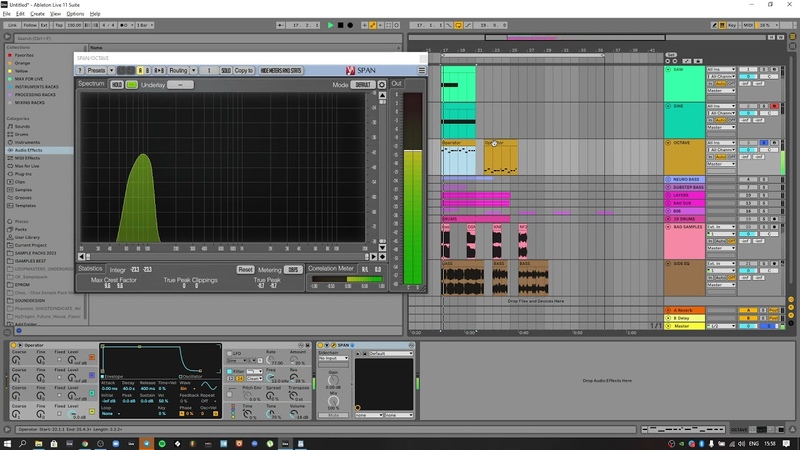
Task: Start playback with the green Play button
Action: point(331,25)
